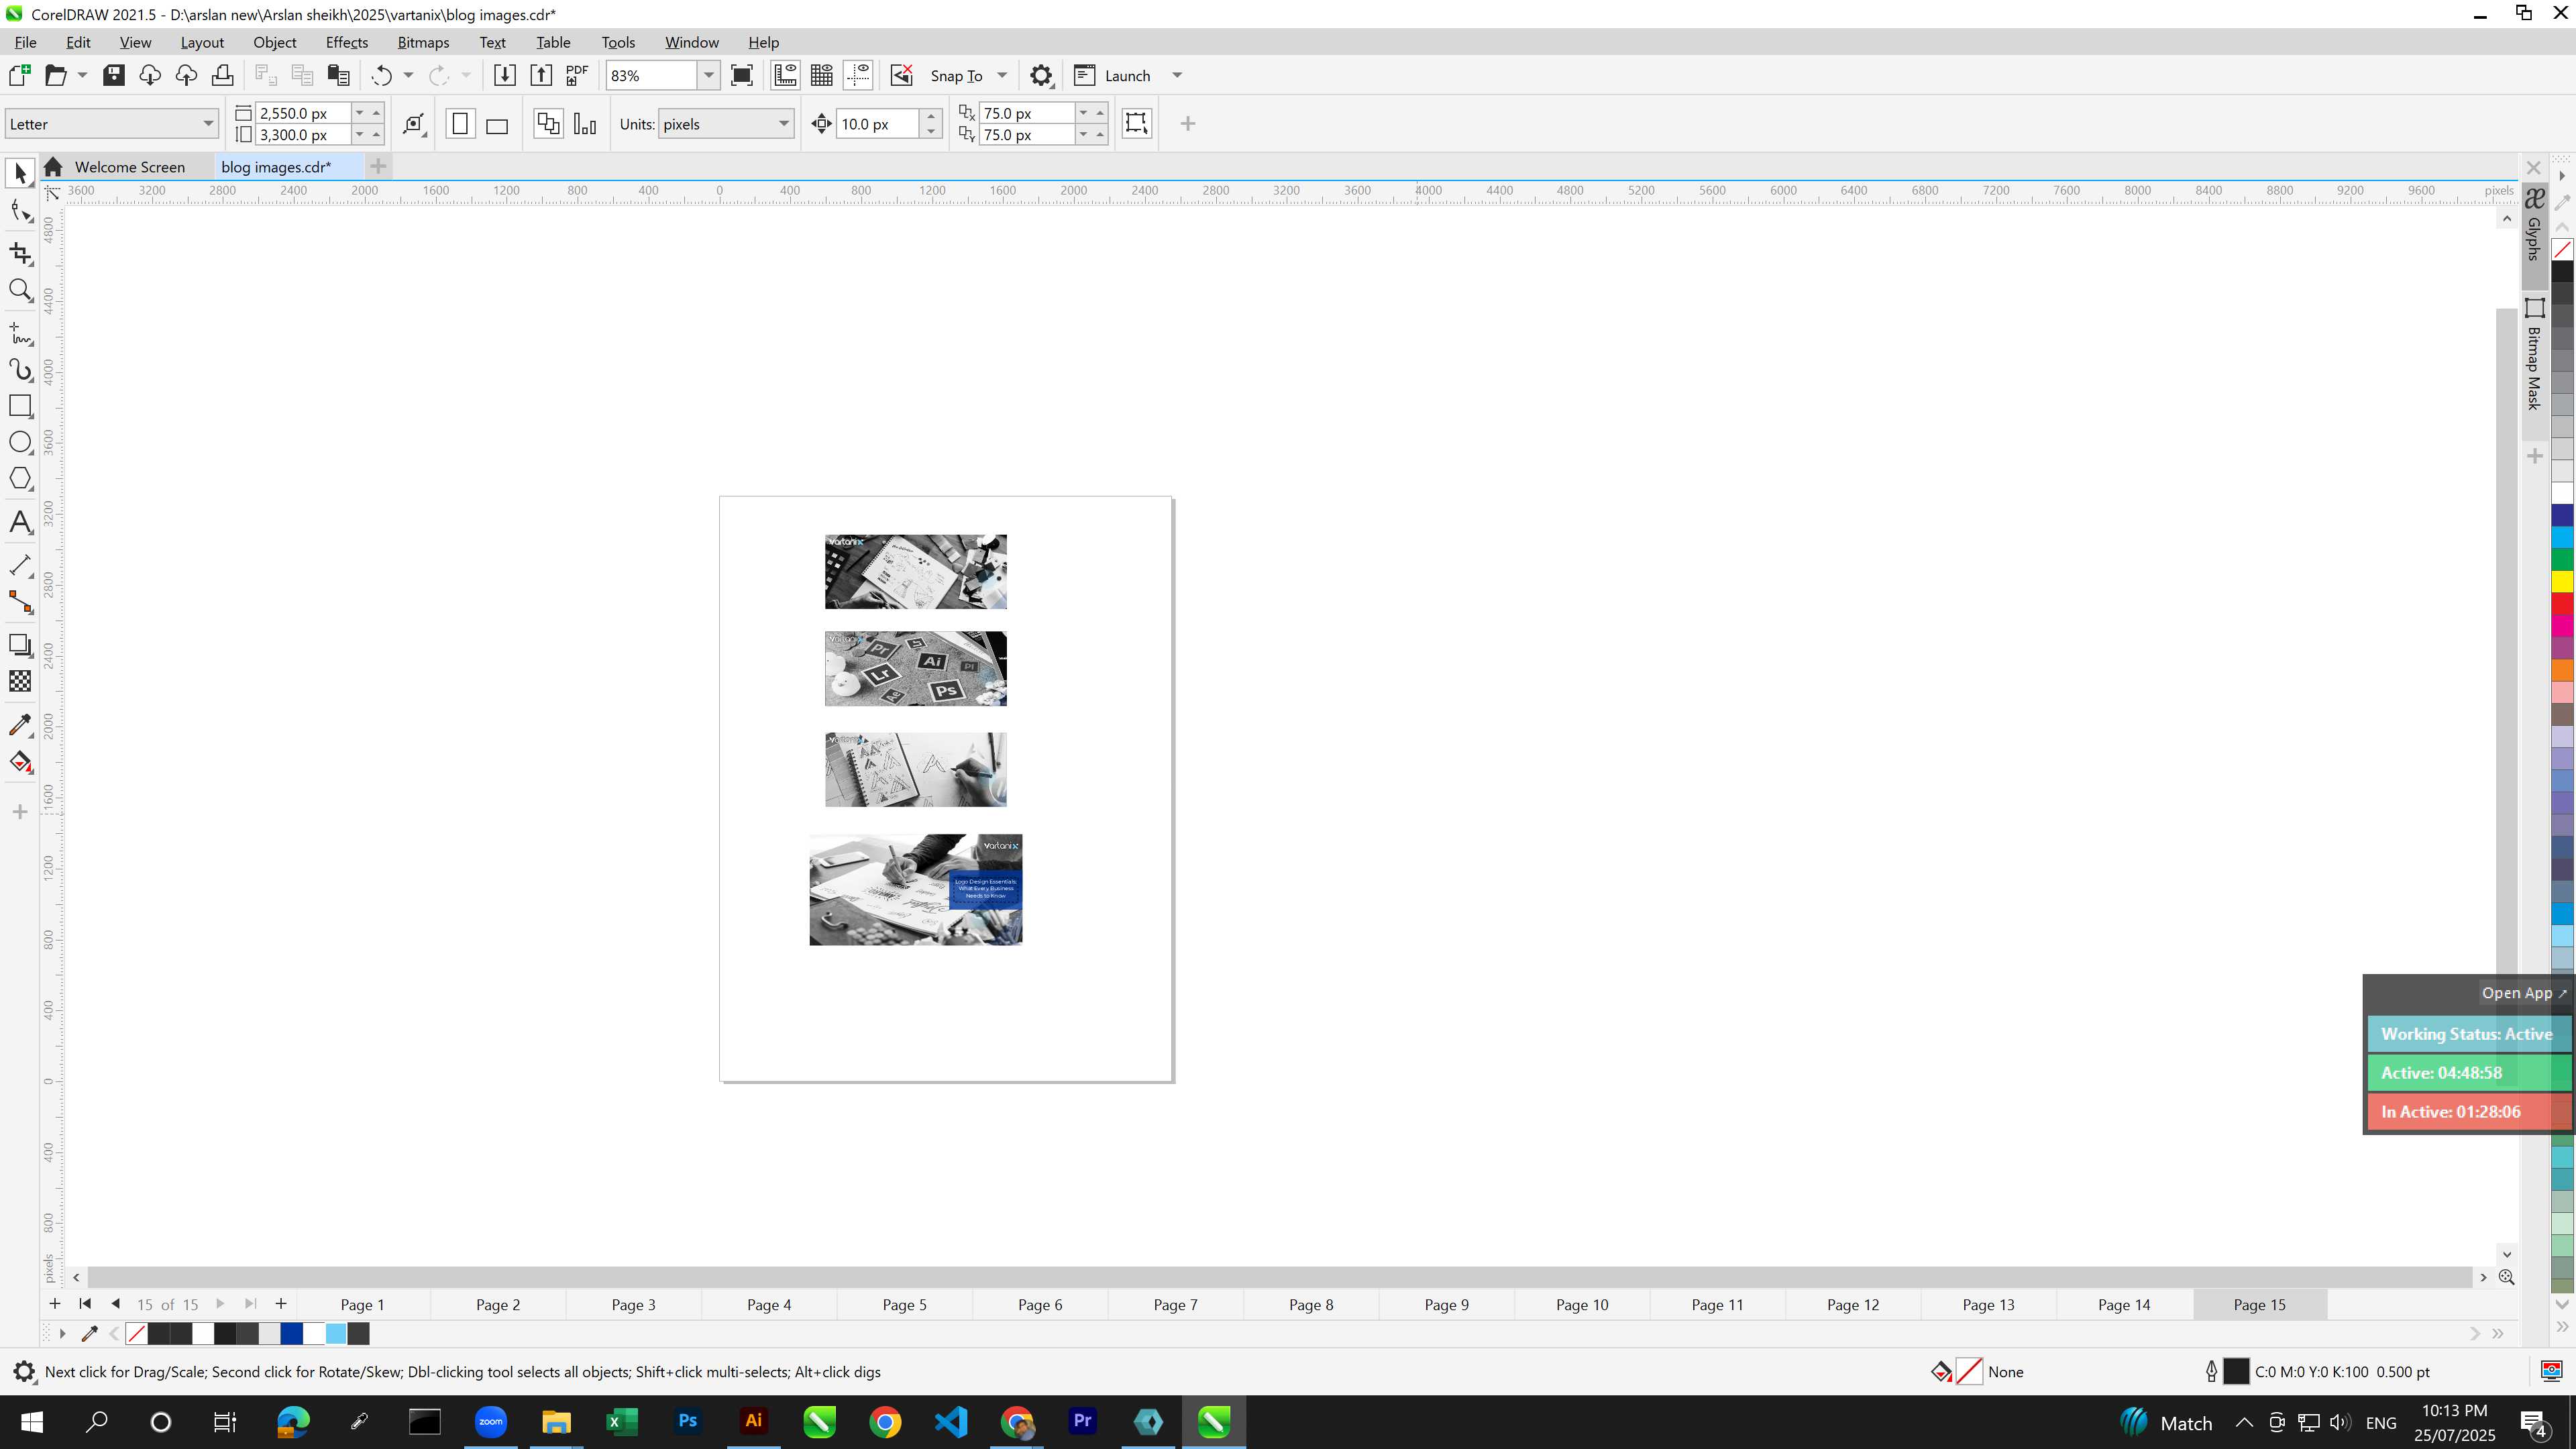Set Landscape page orientation

pos(497,124)
